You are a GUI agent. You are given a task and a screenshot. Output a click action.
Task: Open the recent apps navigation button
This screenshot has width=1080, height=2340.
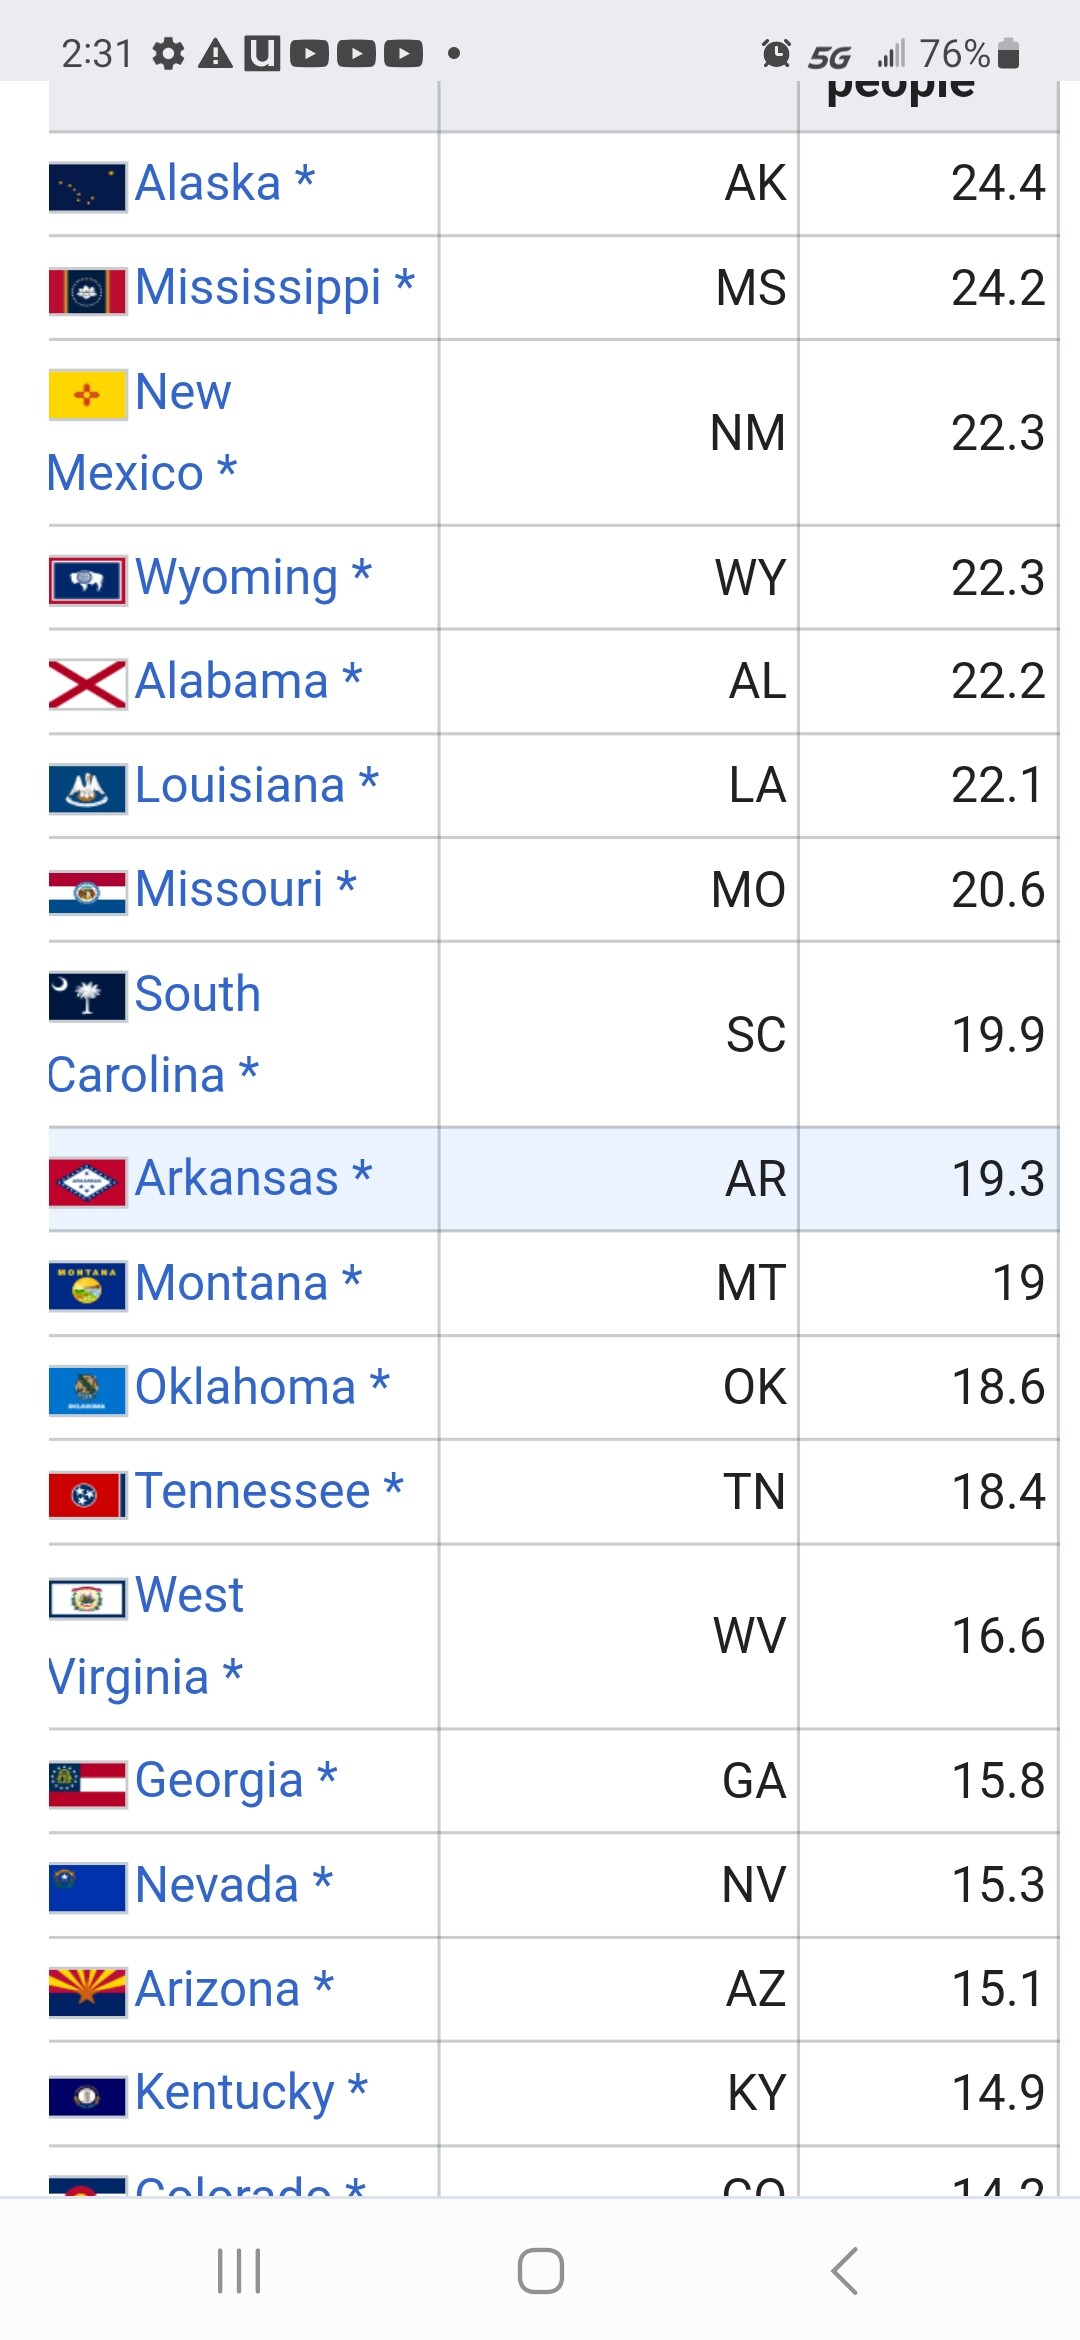tap(239, 2270)
